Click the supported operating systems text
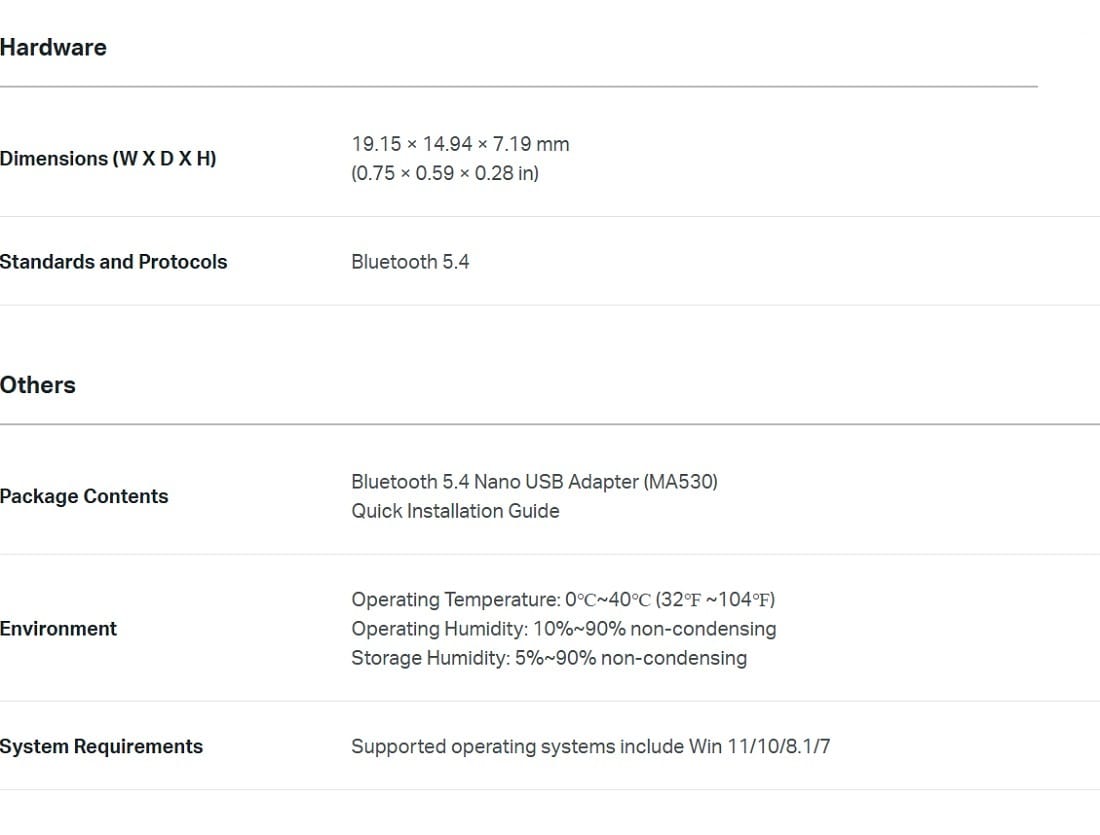This screenshot has height=835, width=1100. [x=591, y=747]
